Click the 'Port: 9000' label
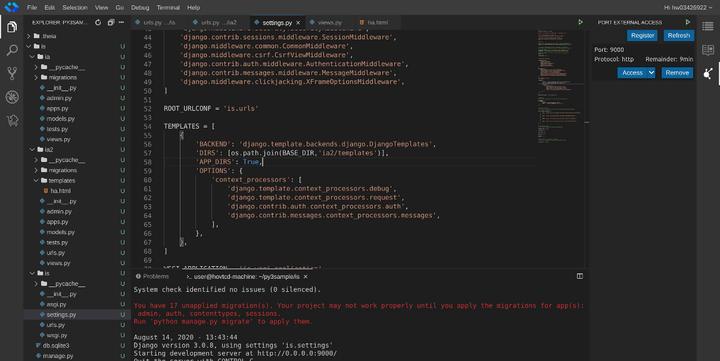Screen dimensions: 720x361 pyautogui.click(x=609, y=50)
